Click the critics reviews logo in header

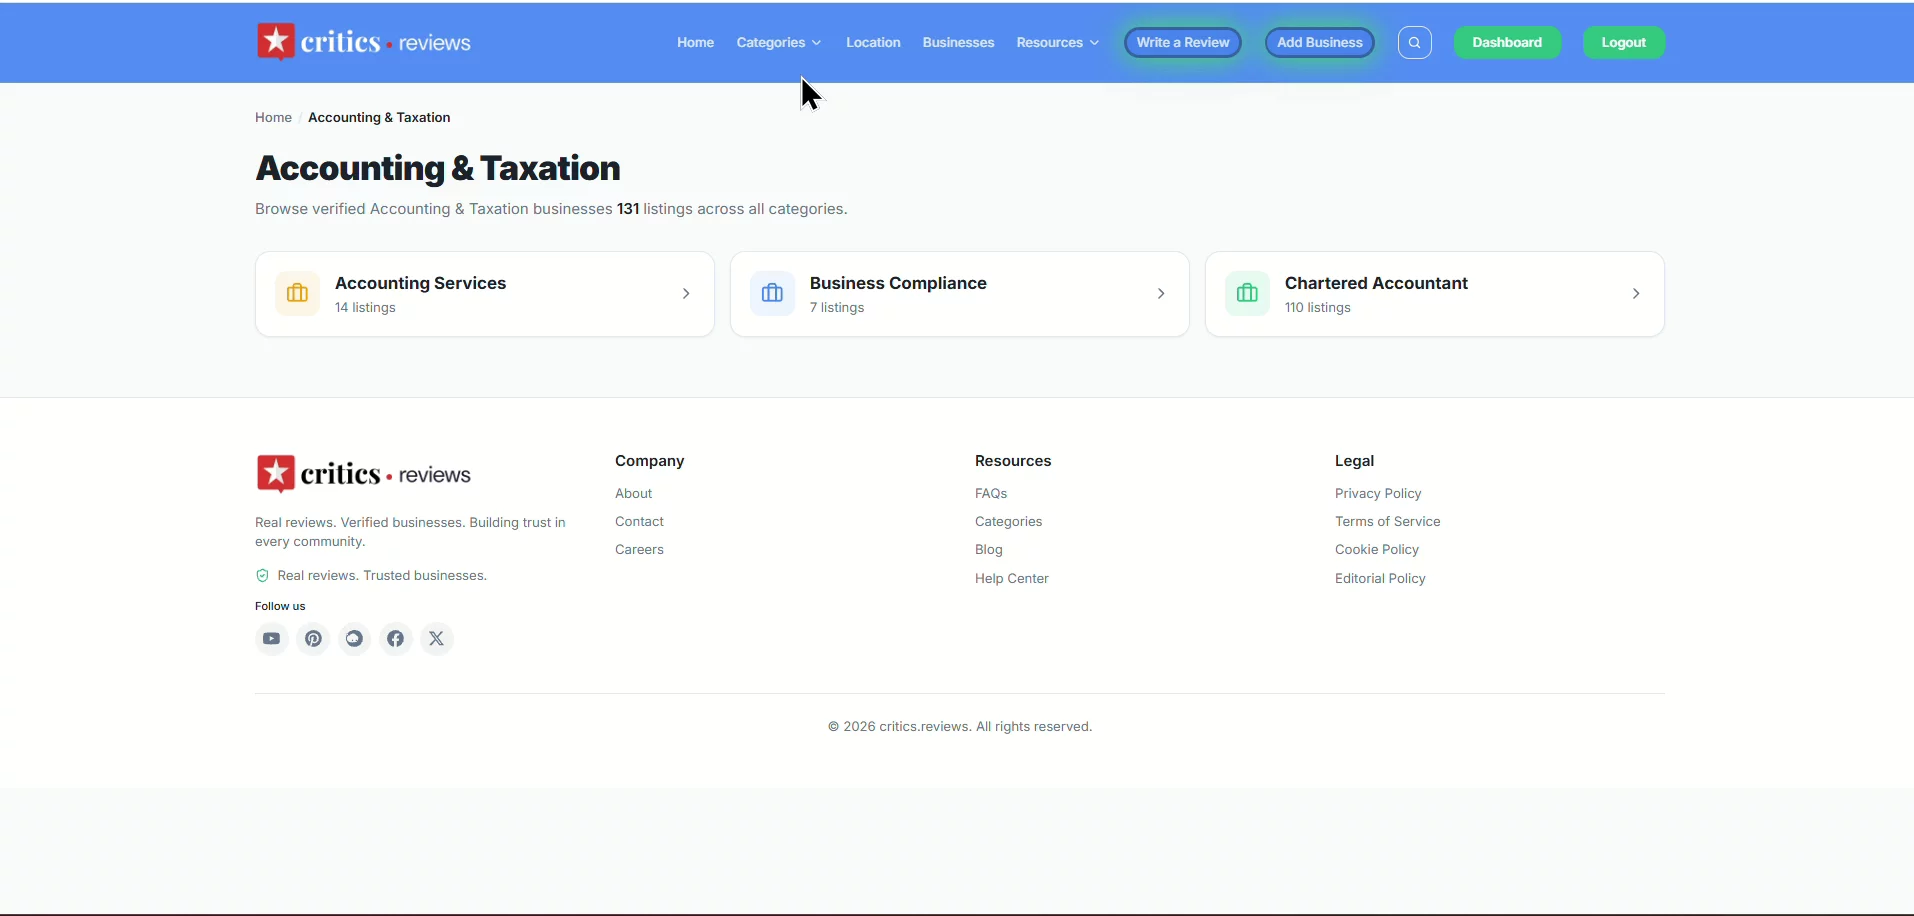[364, 42]
